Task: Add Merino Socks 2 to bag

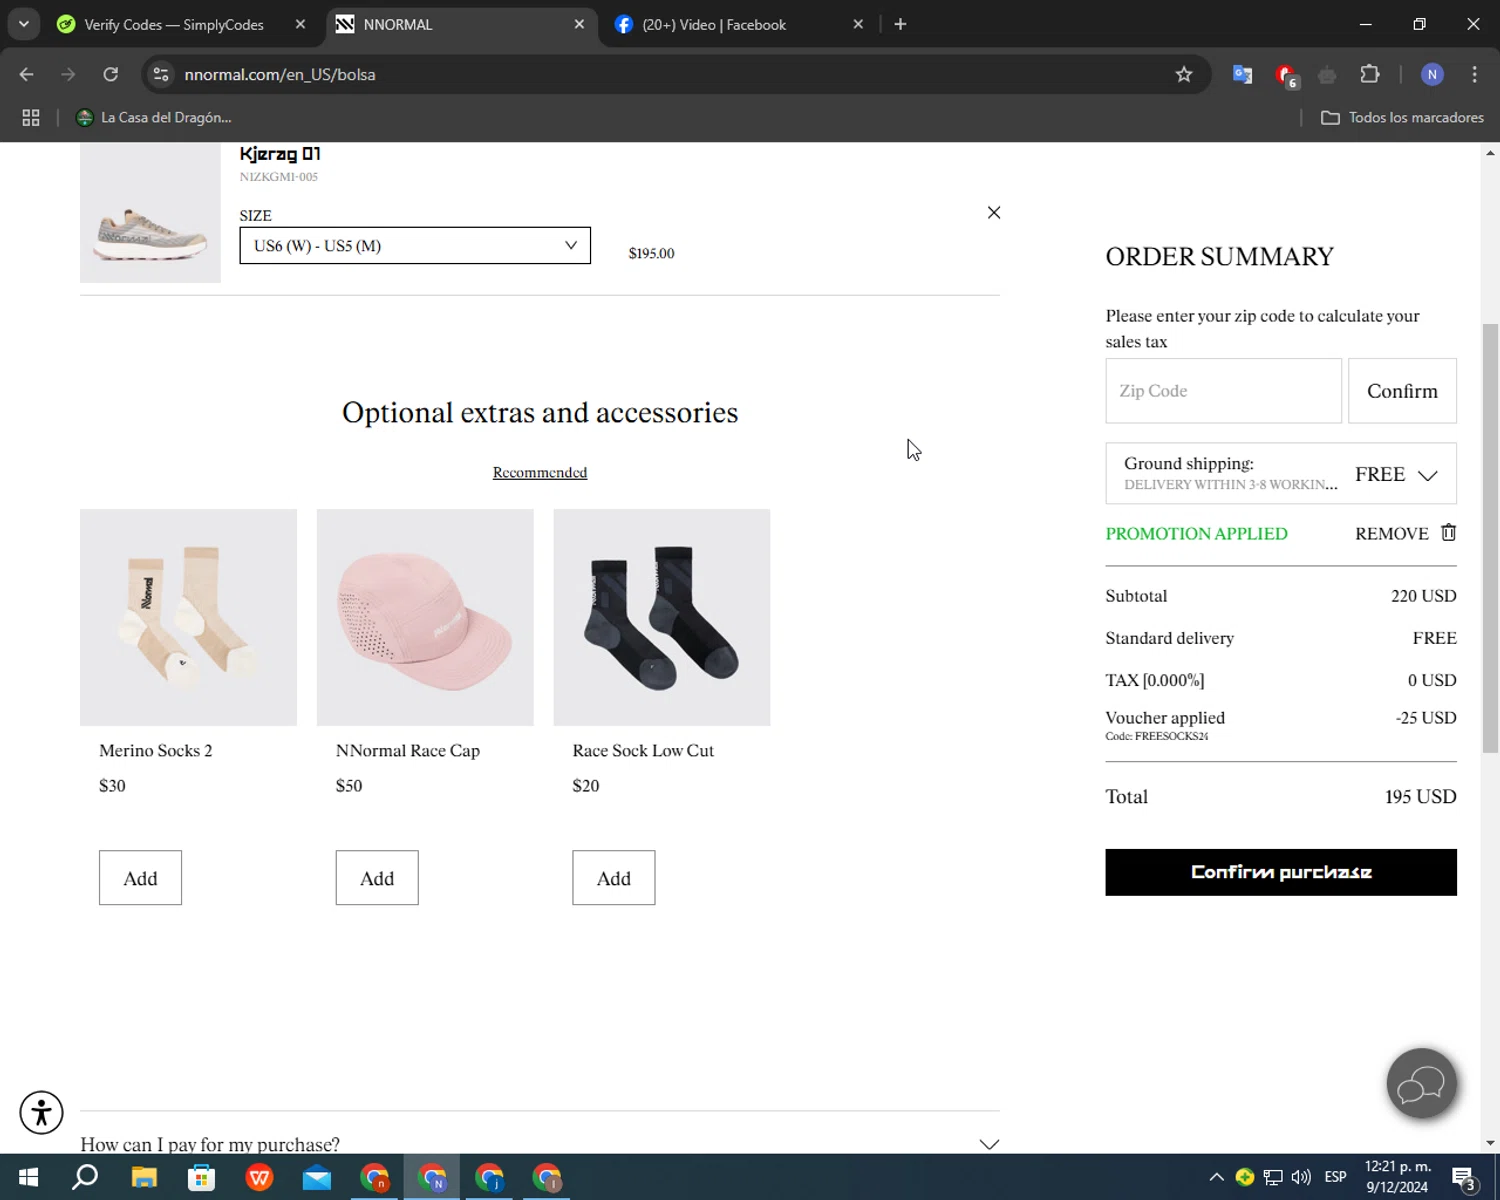Action: coord(140,878)
